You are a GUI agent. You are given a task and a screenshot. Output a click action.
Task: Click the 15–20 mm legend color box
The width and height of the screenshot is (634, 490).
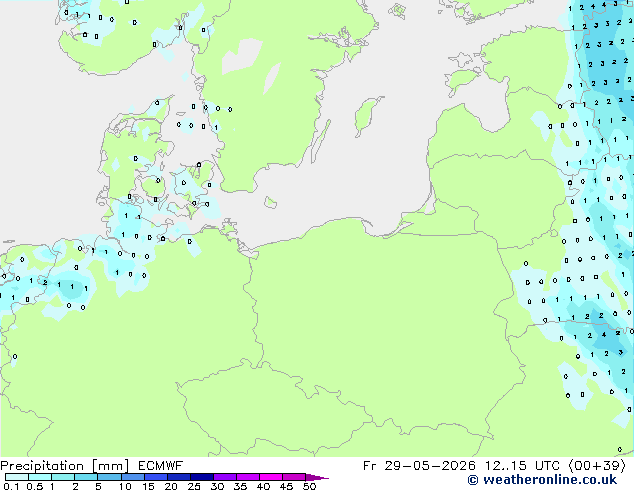point(156,477)
